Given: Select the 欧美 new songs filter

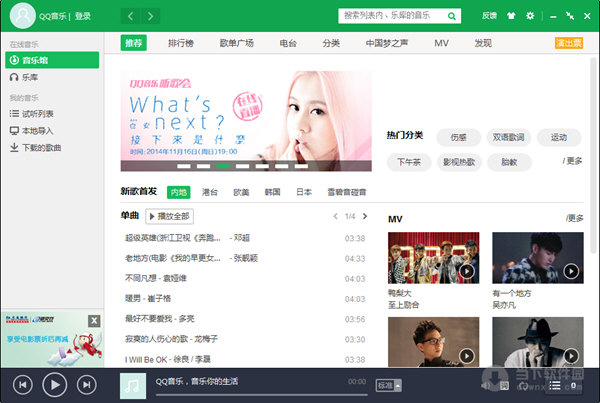Looking at the screenshot, I should 241,192.
